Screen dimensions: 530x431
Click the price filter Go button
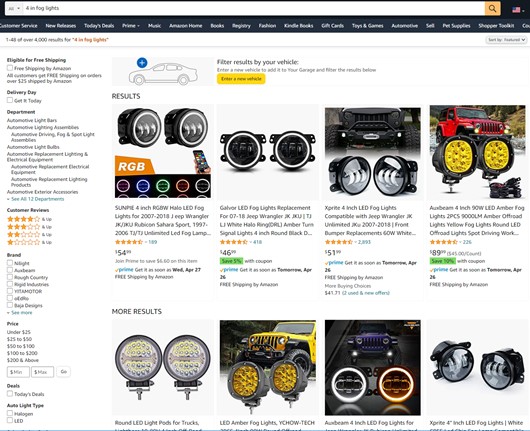(64, 372)
